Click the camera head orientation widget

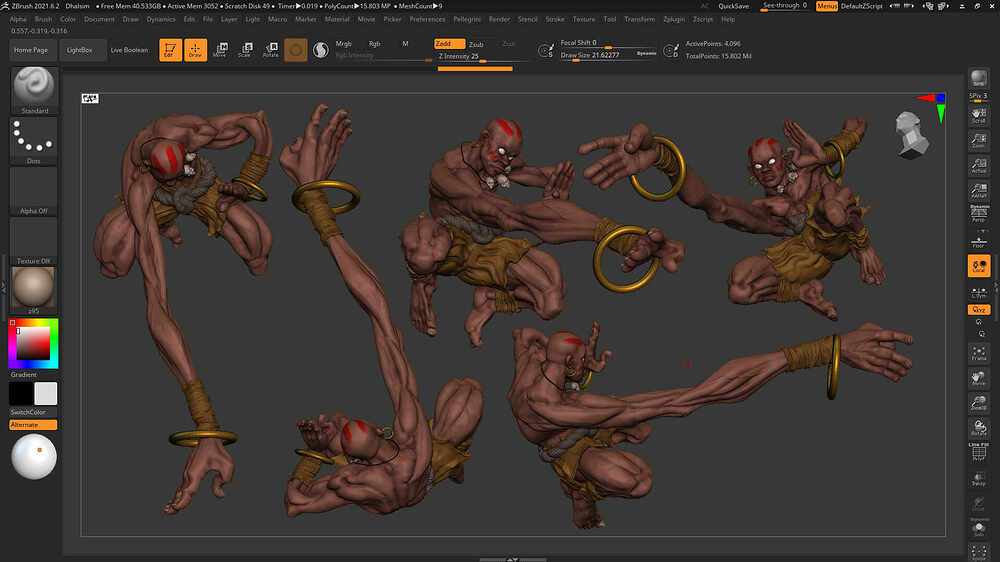(911, 135)
